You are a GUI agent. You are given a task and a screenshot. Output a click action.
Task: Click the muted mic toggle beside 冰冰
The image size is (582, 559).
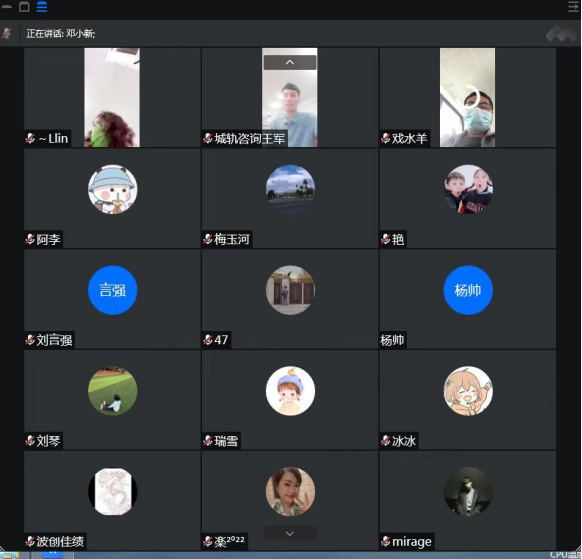pos(386,441)
